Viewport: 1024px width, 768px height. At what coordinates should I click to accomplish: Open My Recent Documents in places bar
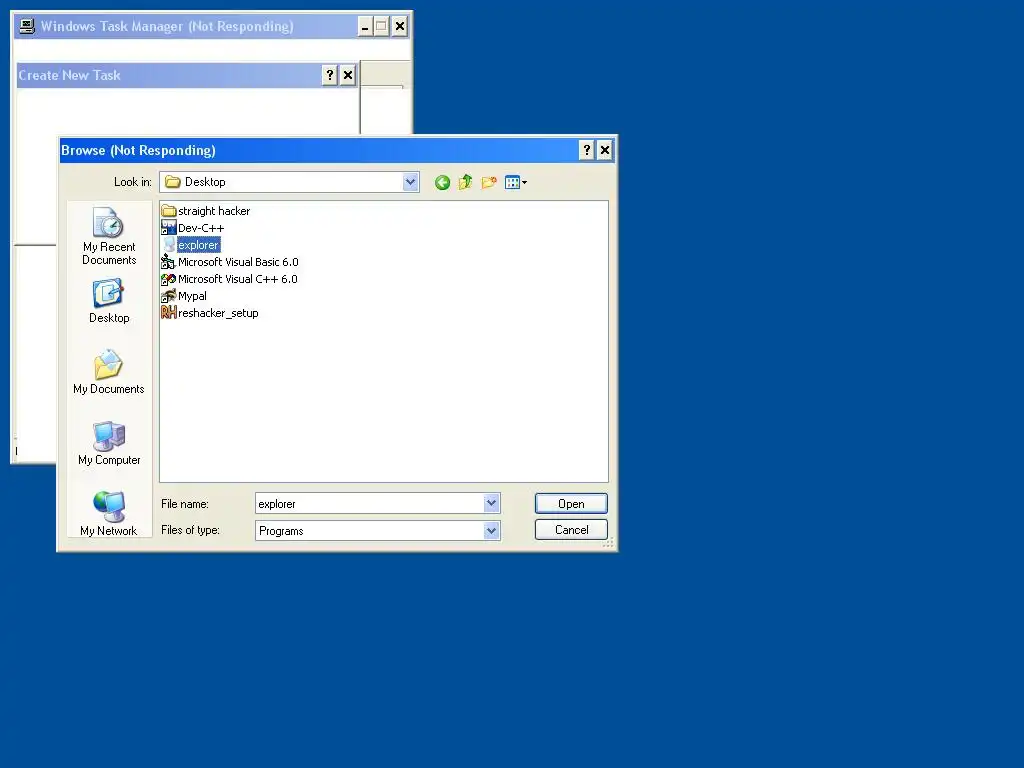tap(109, 236)
